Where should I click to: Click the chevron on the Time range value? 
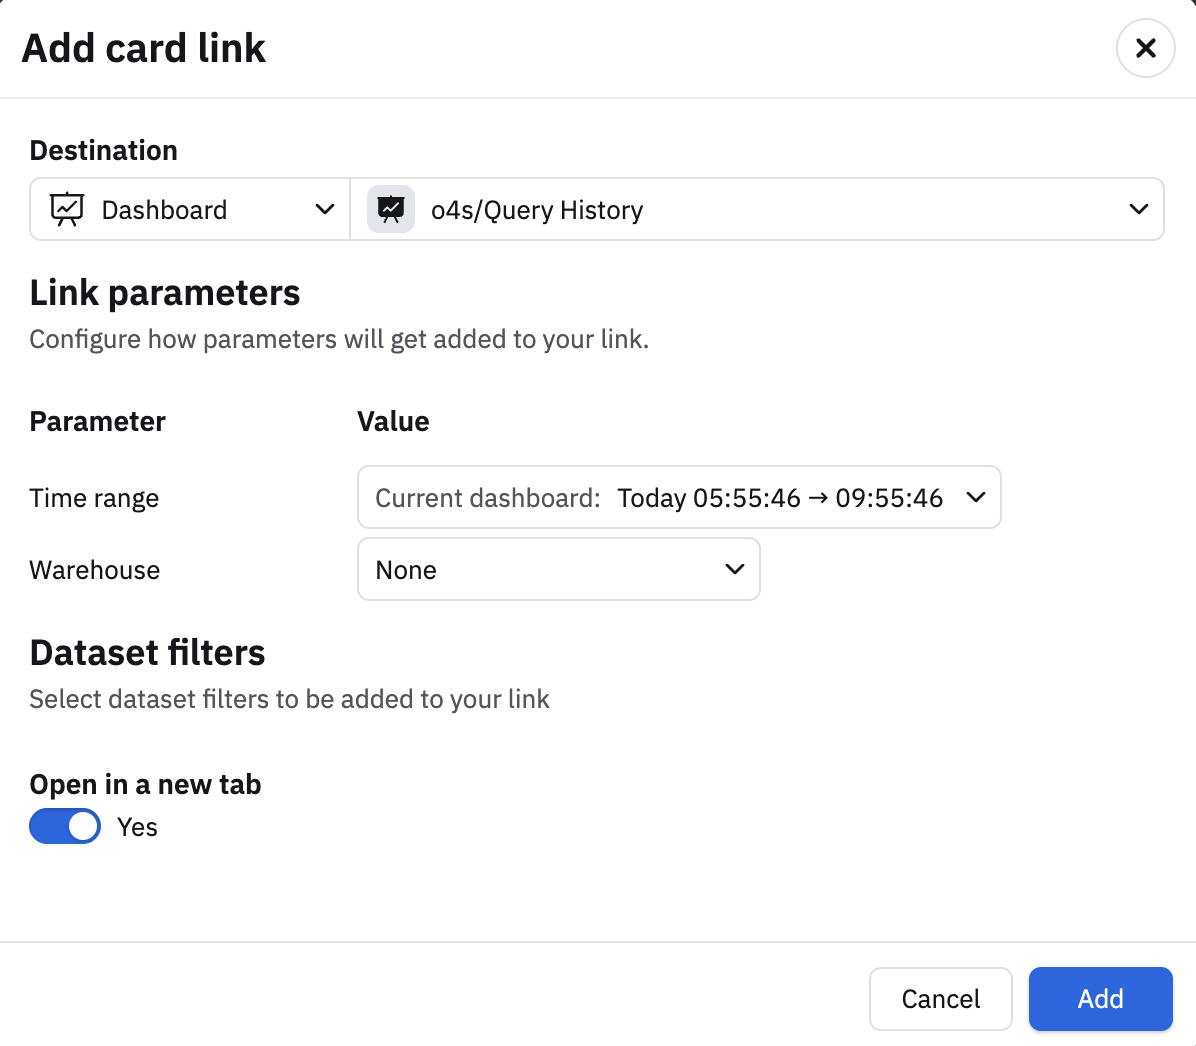tap(976, 497)
